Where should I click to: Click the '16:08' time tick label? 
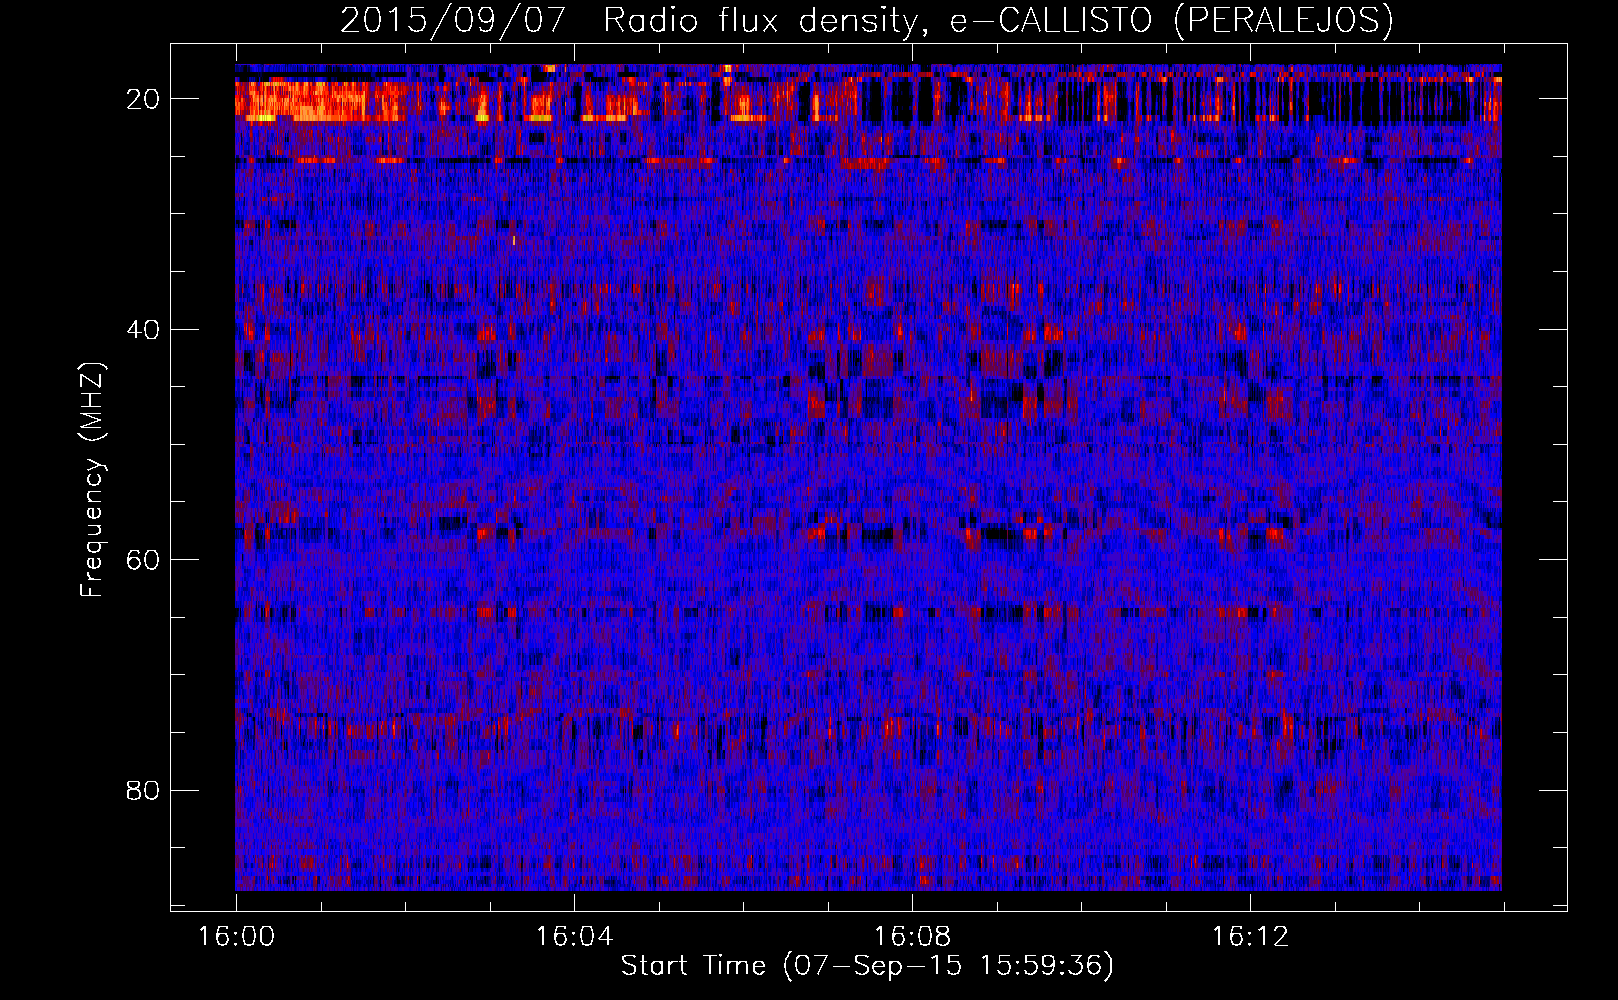click(912, 937)
